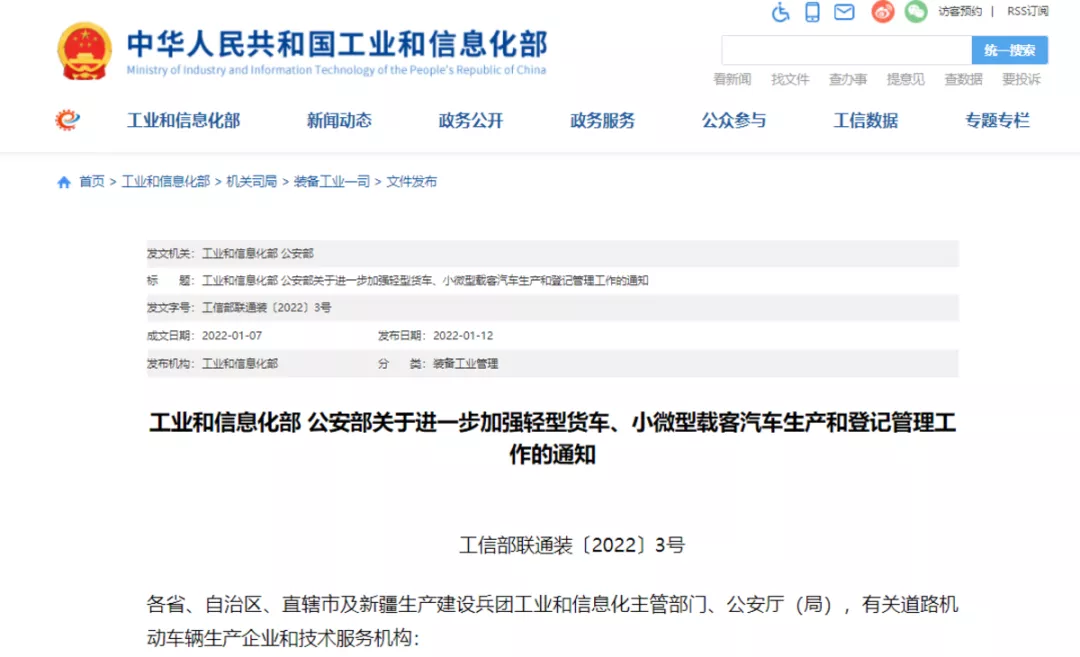
Task: Click document number 工信部联通装〔2022〕3号 in info table
Action: pyautogui.click(x=267, y=308)
